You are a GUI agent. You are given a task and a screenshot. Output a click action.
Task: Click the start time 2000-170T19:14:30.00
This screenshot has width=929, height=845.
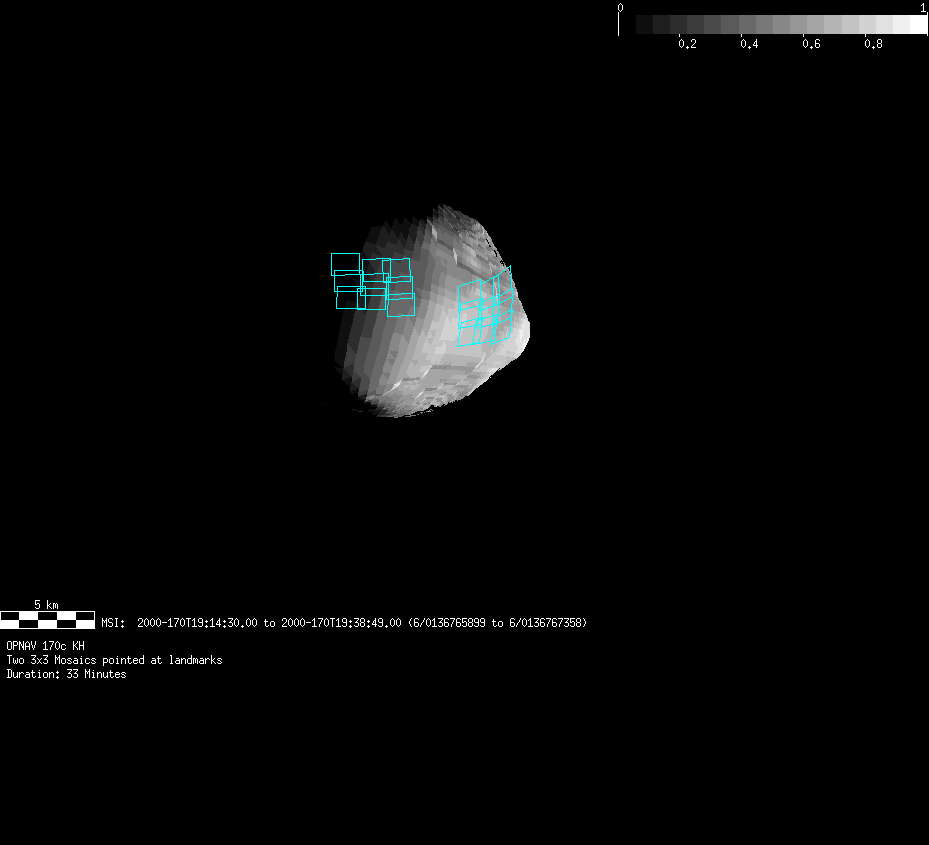pyautogui.click(x=198, y=623)
